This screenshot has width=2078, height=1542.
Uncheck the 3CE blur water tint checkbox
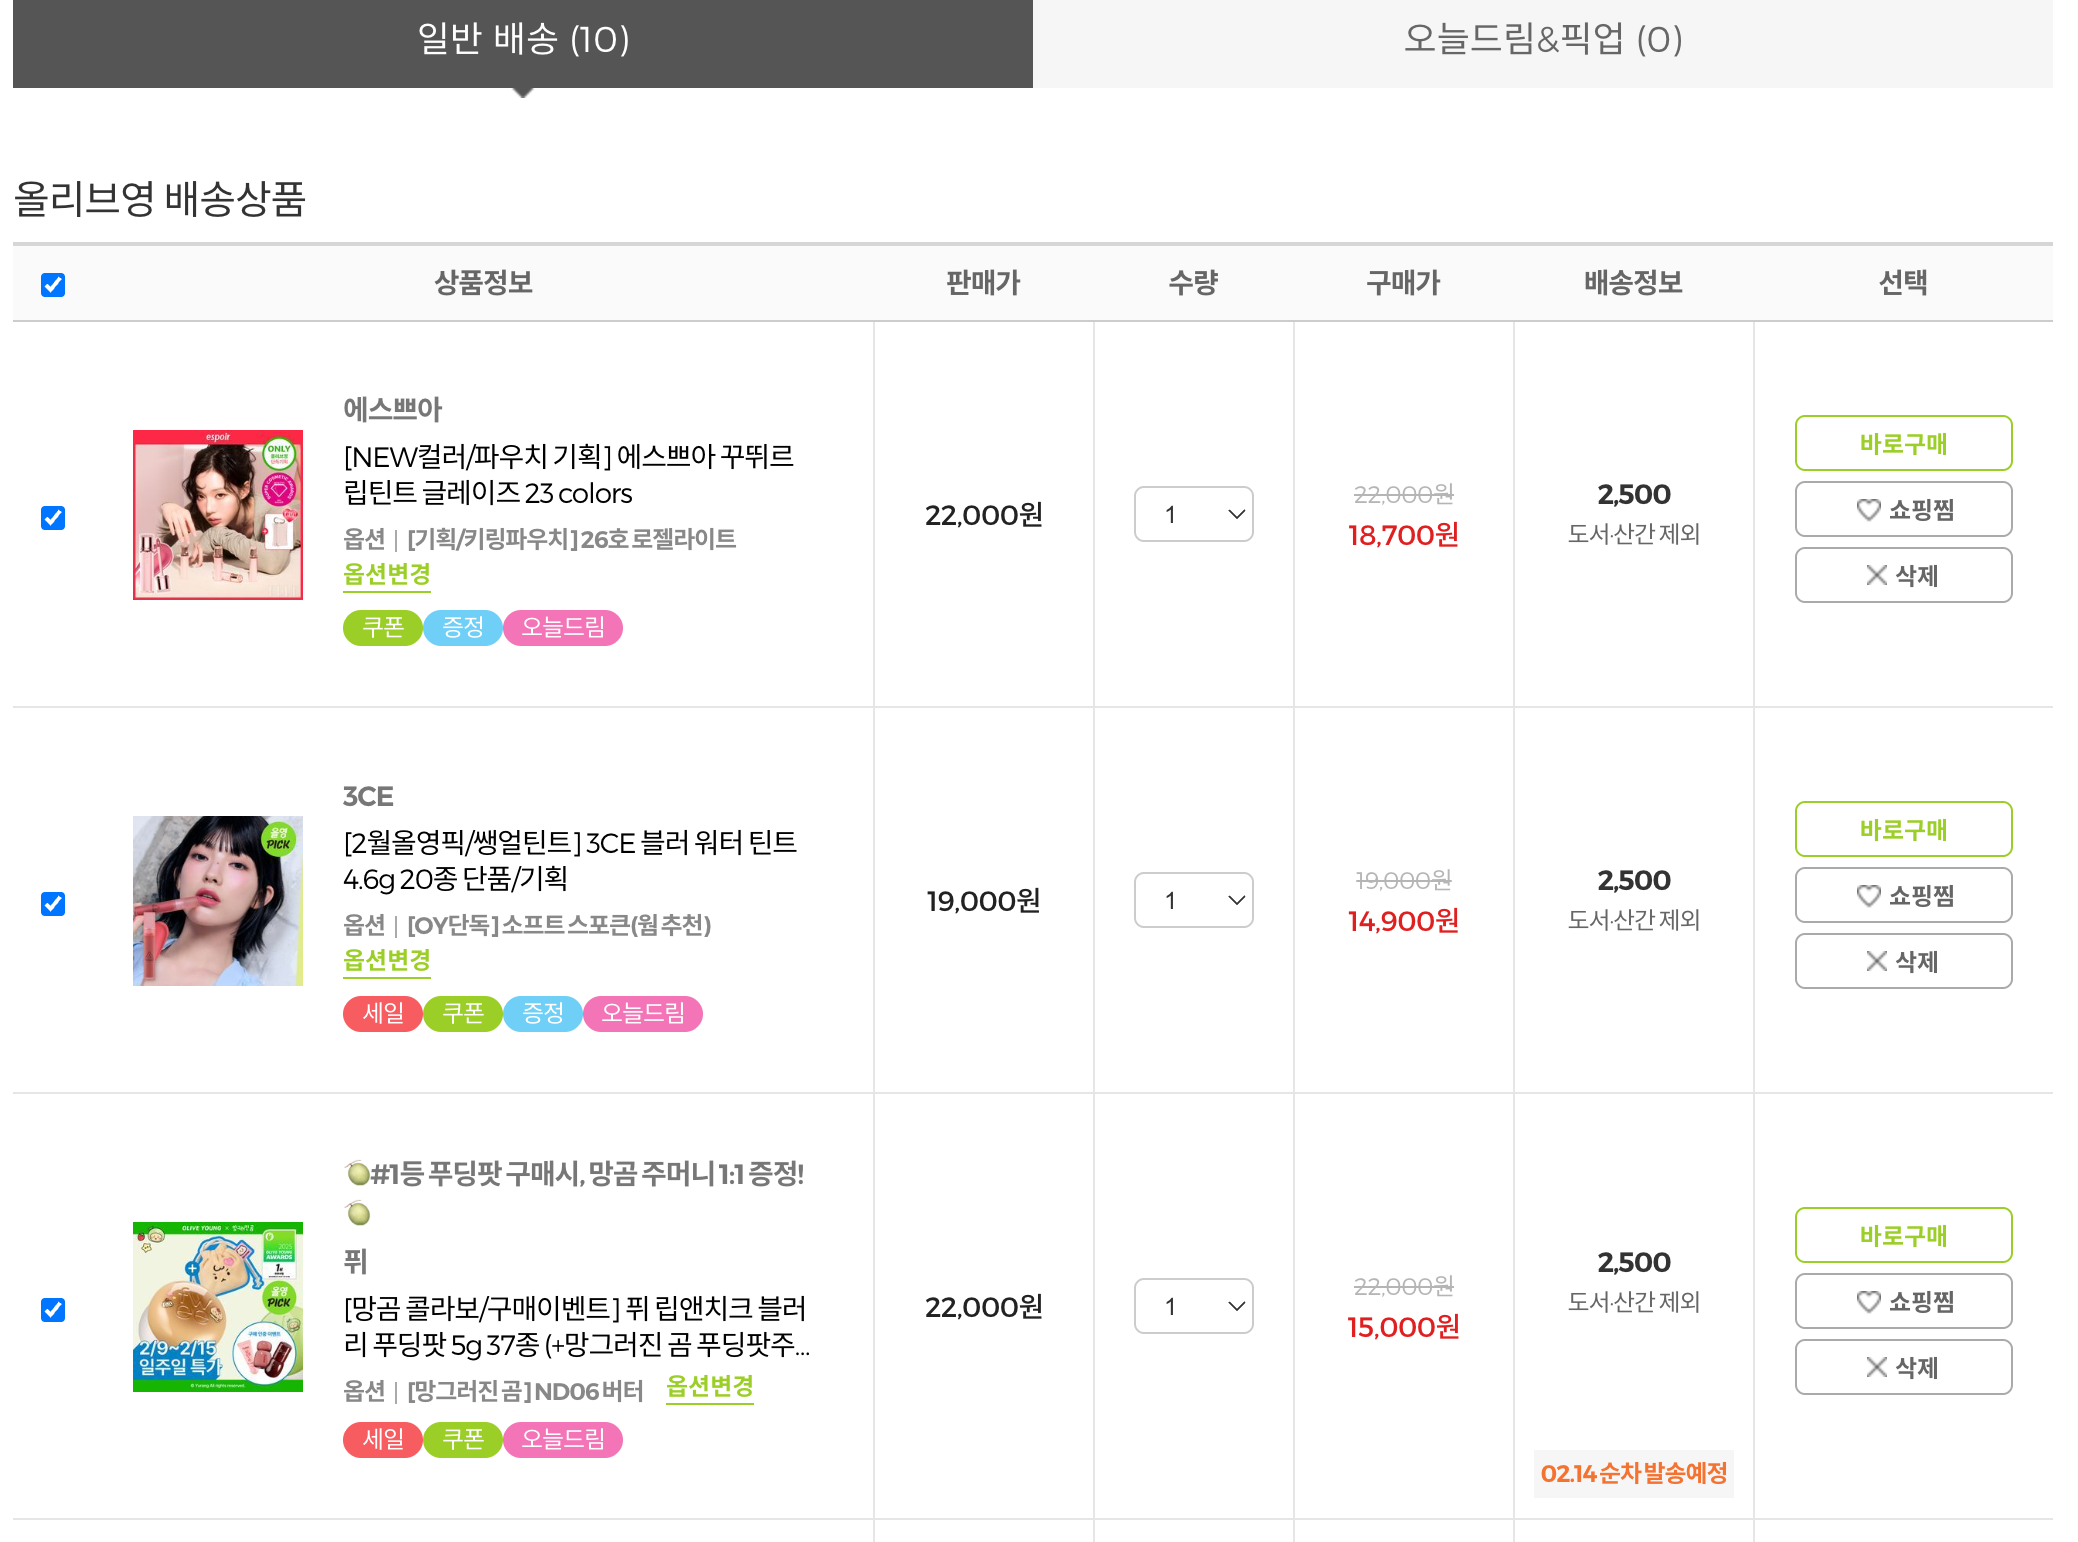[x=53, y=904]
